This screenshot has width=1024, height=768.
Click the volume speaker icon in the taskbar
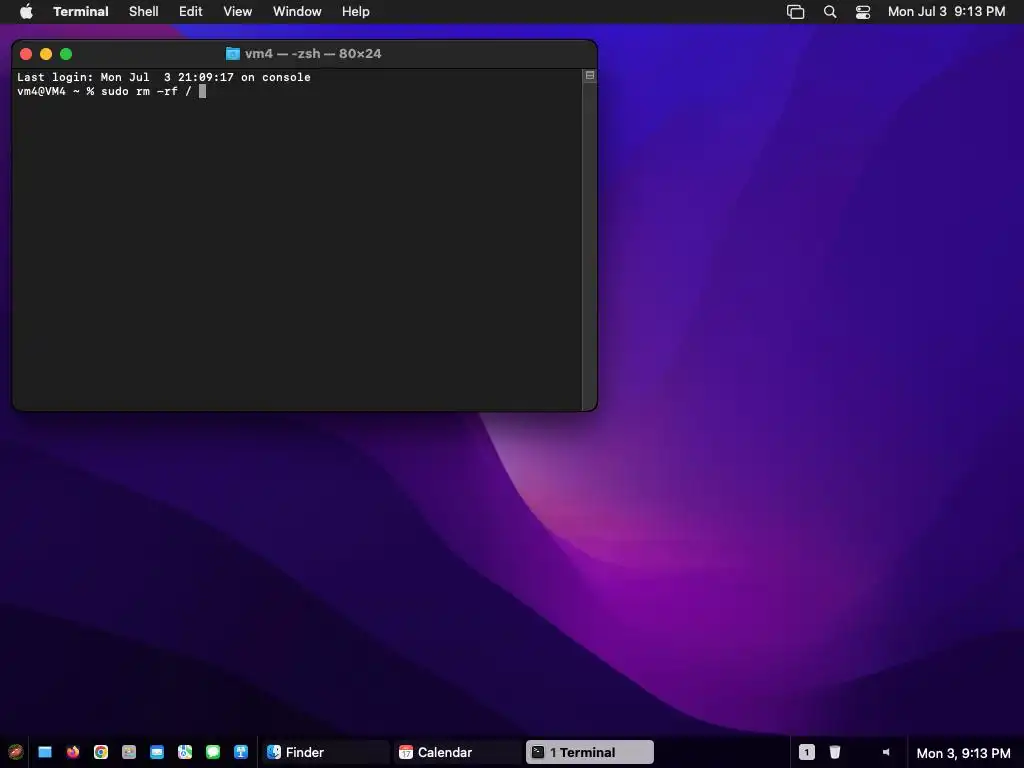(886, 752)
